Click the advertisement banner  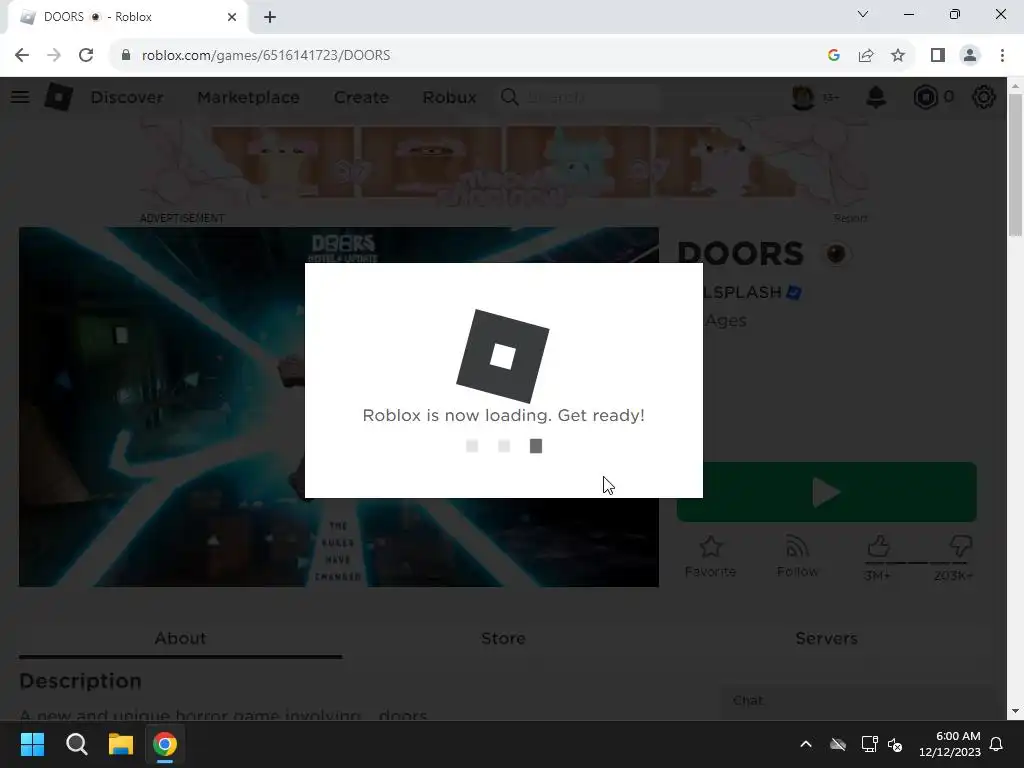click(x=504, y=162)
